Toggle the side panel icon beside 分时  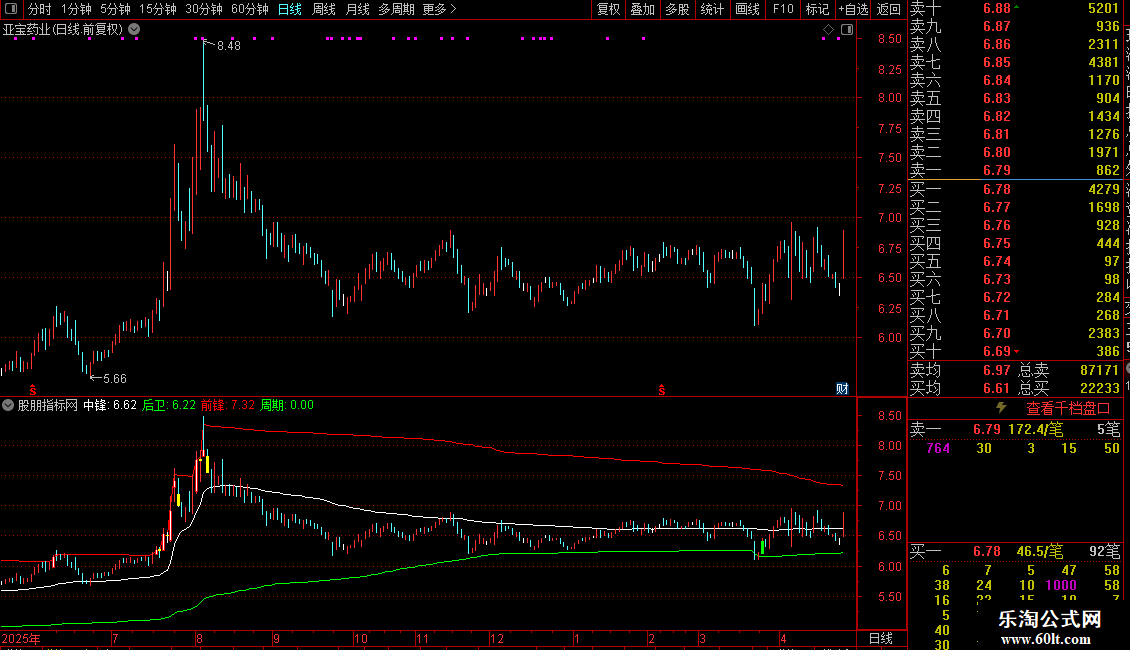coord(11,9)
